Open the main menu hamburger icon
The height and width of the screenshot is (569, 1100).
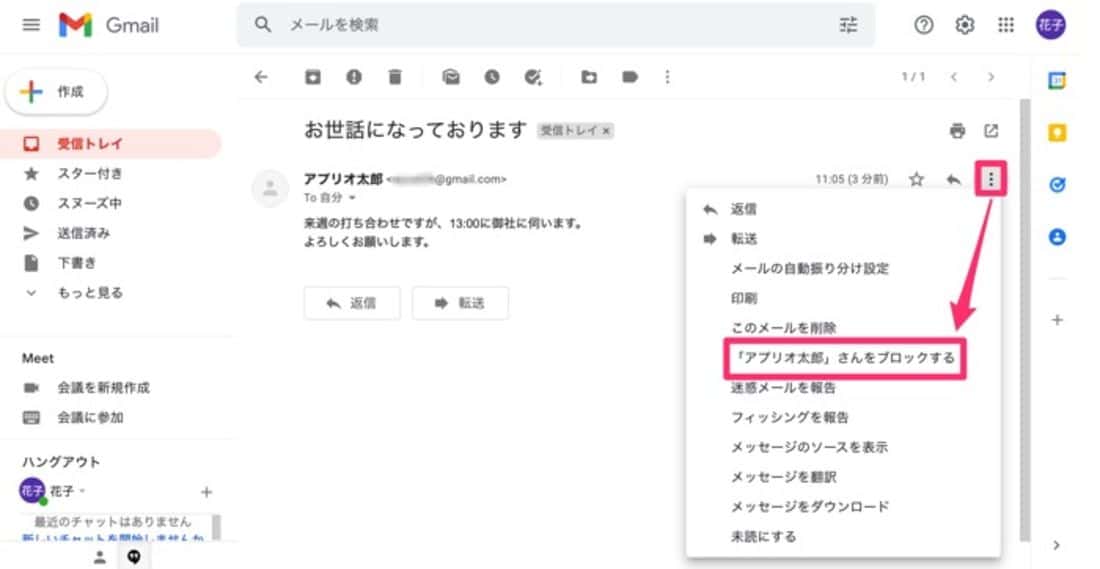click(x=31, y=25)
